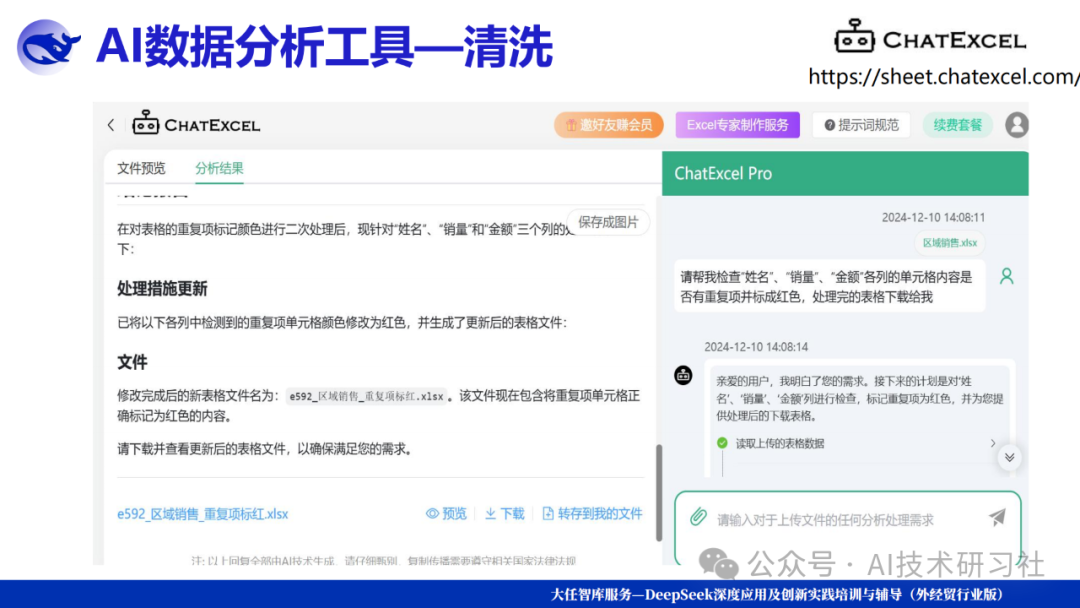Image resolution: width=1080 pixels, height=608 pixels.
Task: Click the double-chevron scroll to bottom button
Action: (1009, 457)
